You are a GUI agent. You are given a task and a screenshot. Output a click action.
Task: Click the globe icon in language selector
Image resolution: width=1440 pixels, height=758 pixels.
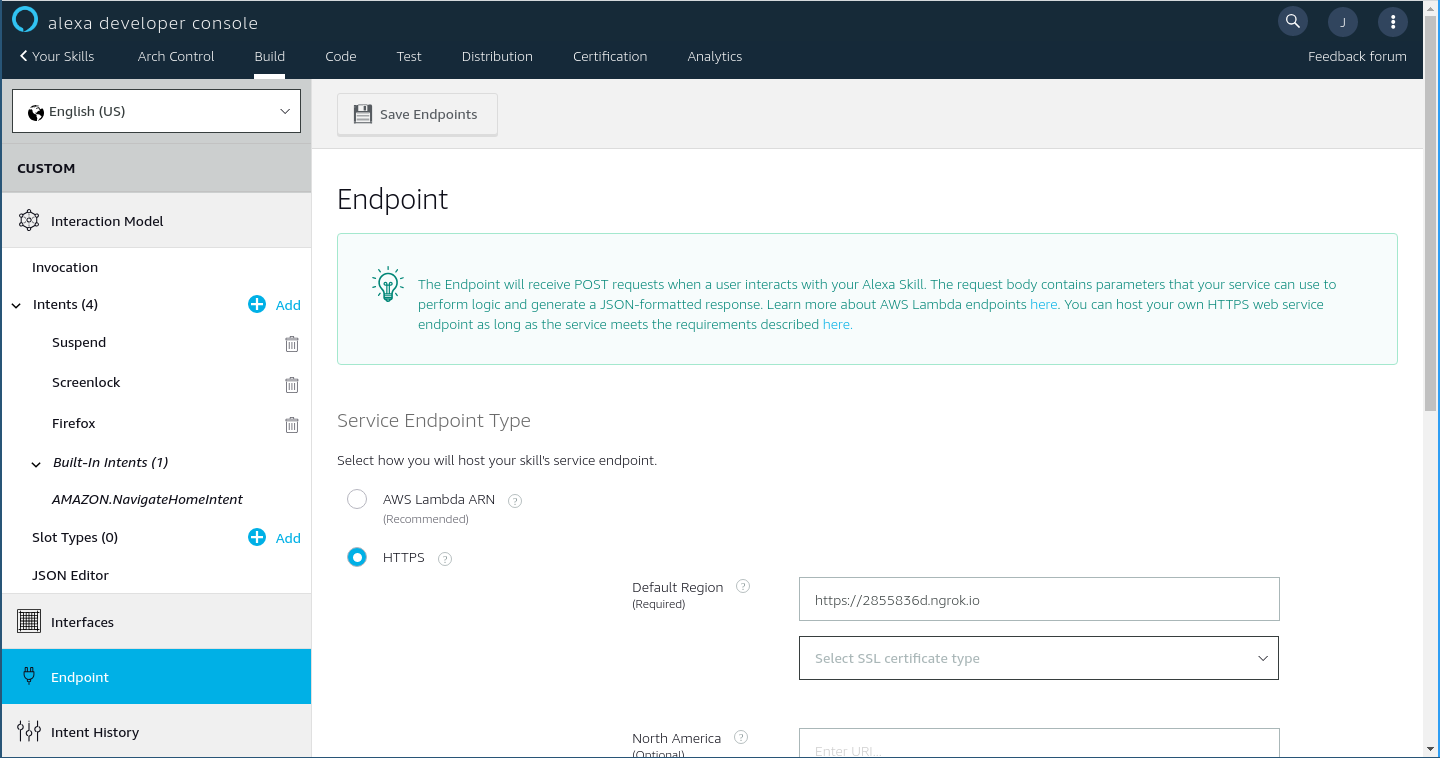point(36,112)
